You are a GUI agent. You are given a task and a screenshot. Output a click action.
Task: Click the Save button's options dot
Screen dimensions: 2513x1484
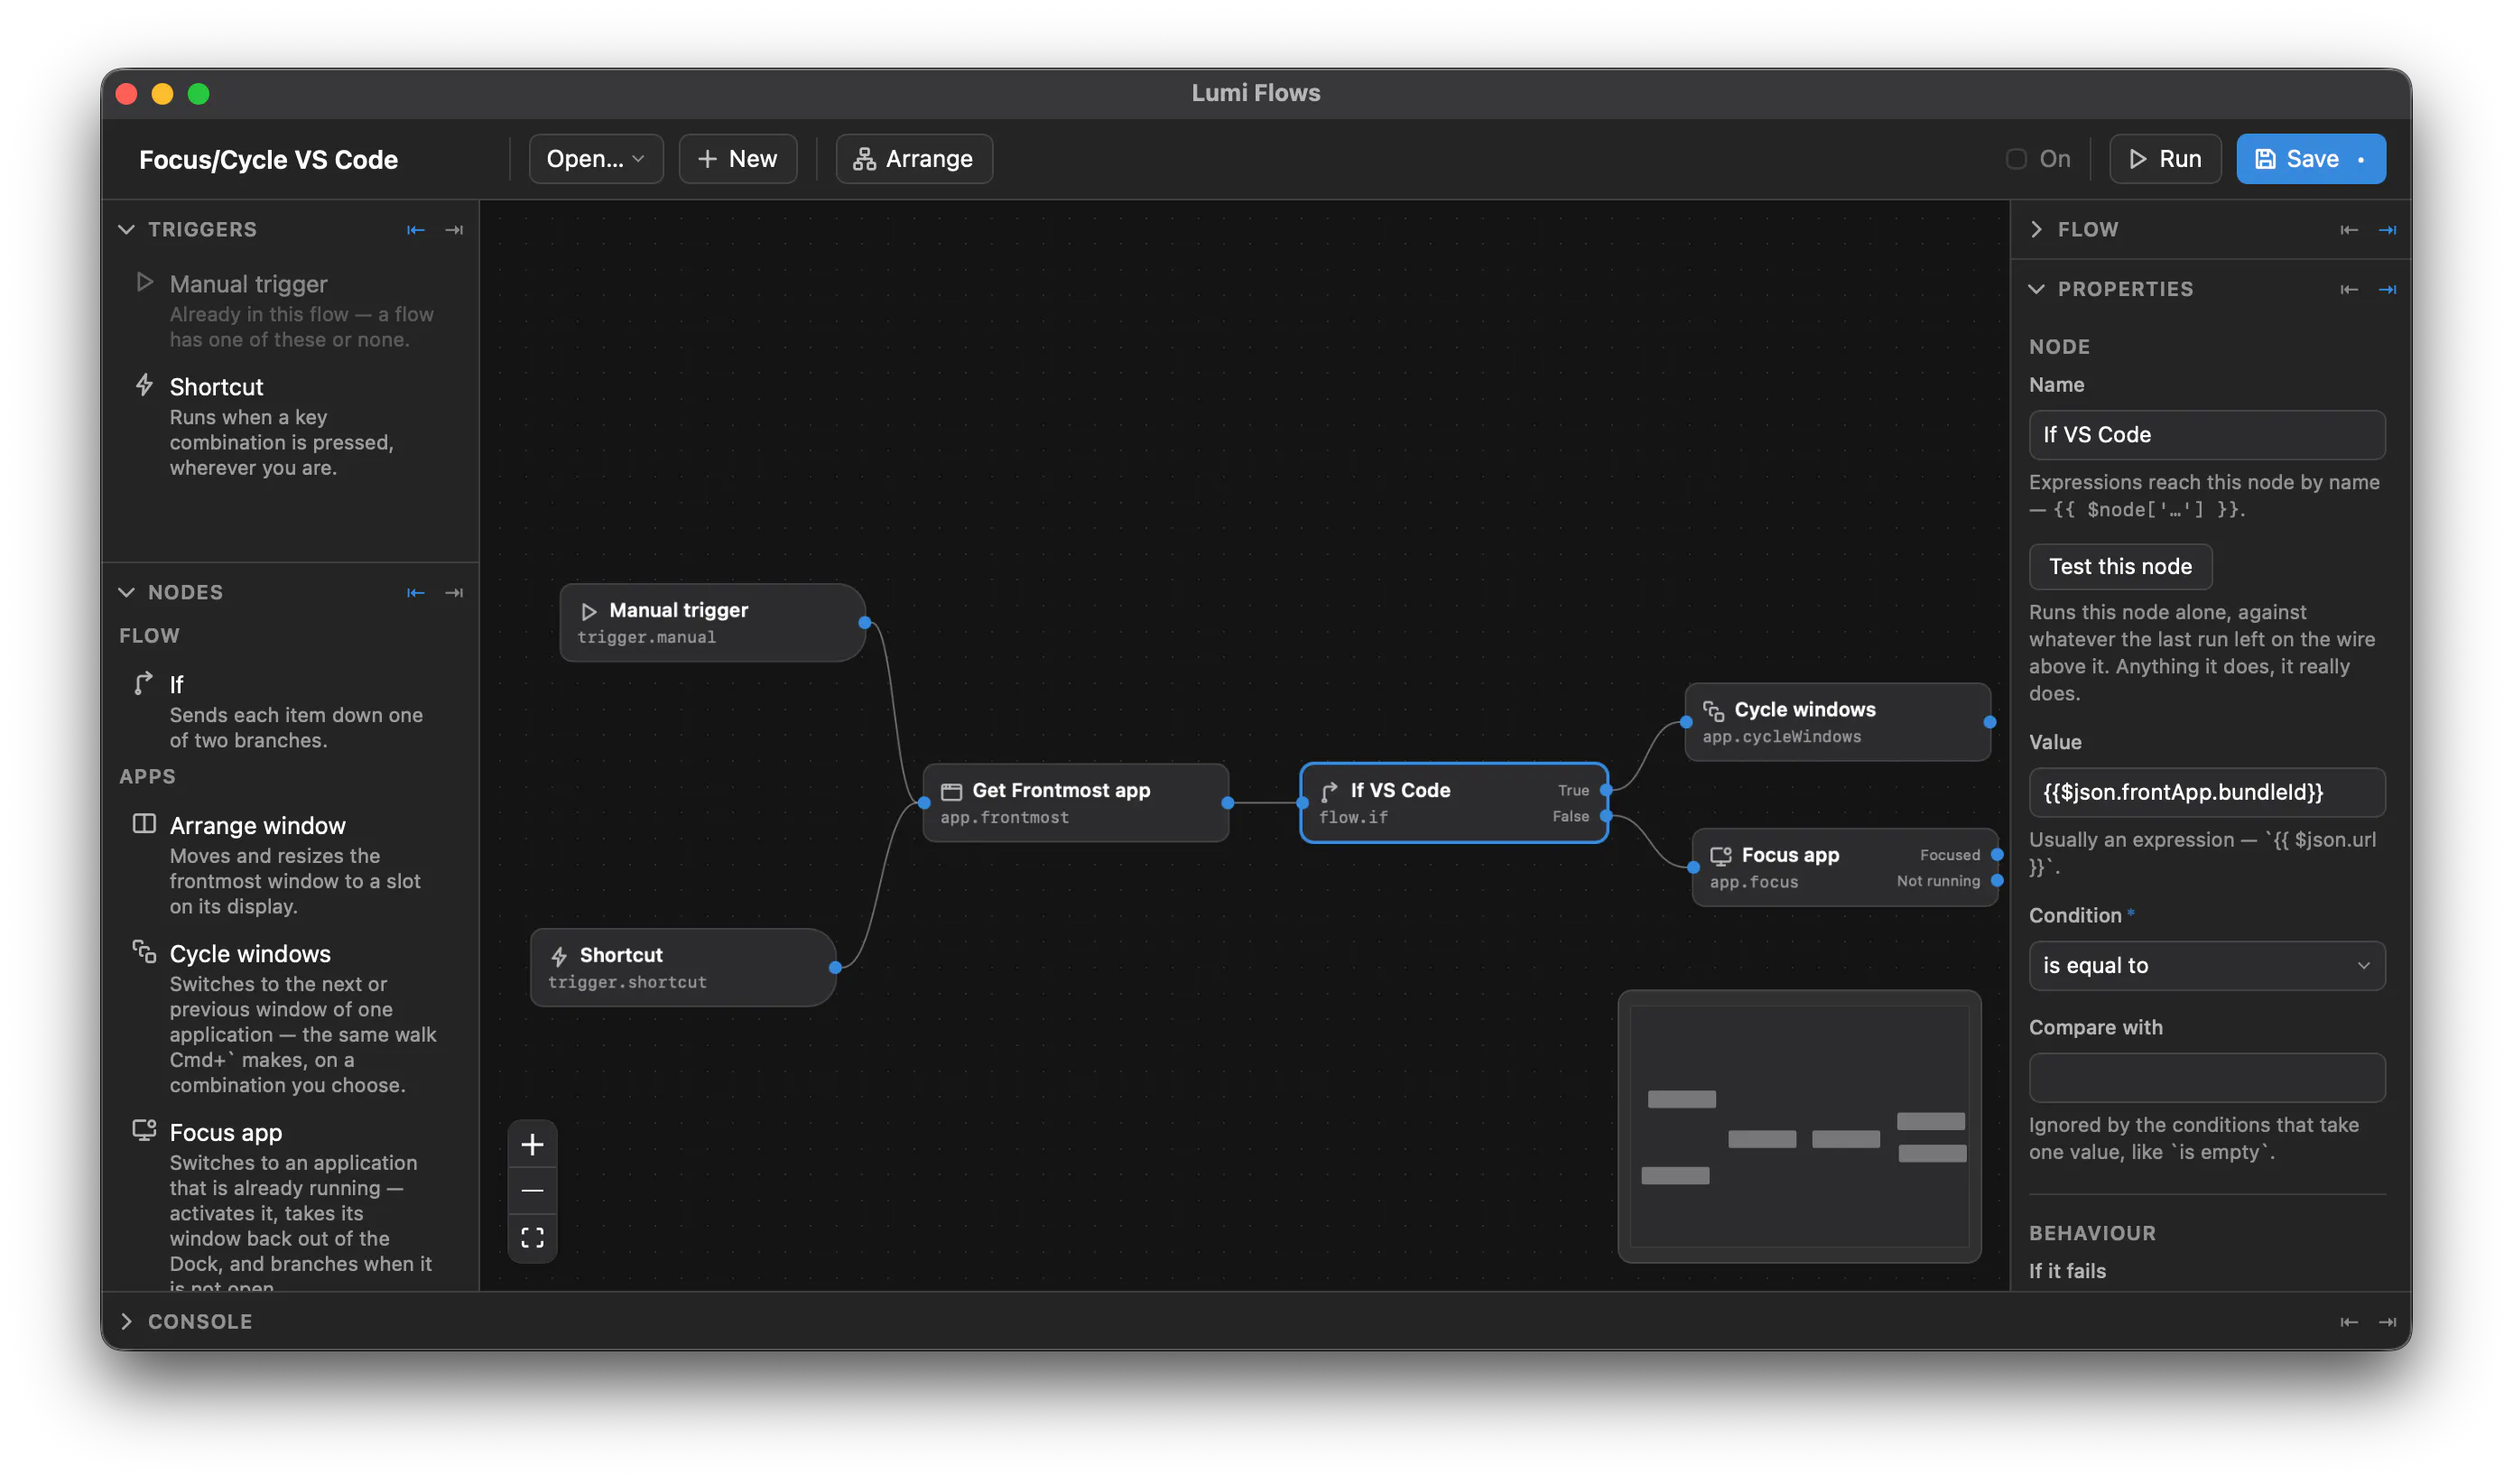point(2361,160)
